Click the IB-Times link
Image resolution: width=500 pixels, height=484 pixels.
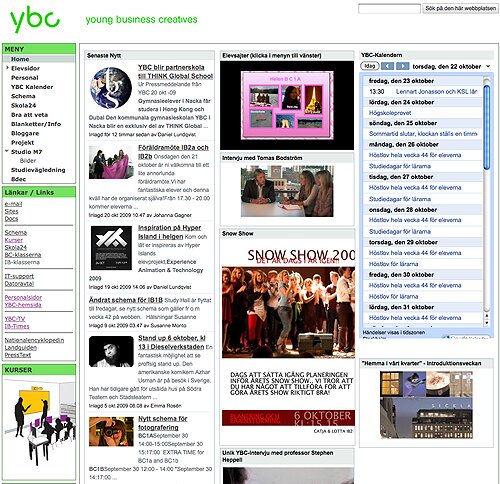17,326
